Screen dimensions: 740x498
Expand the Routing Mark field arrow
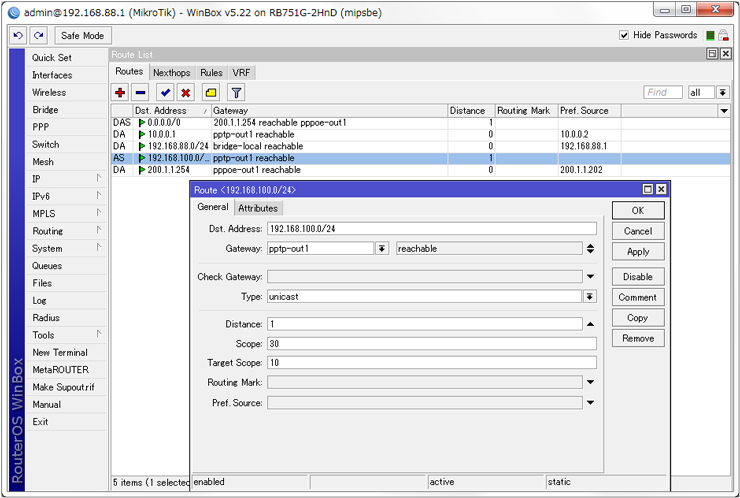(590, 382)
